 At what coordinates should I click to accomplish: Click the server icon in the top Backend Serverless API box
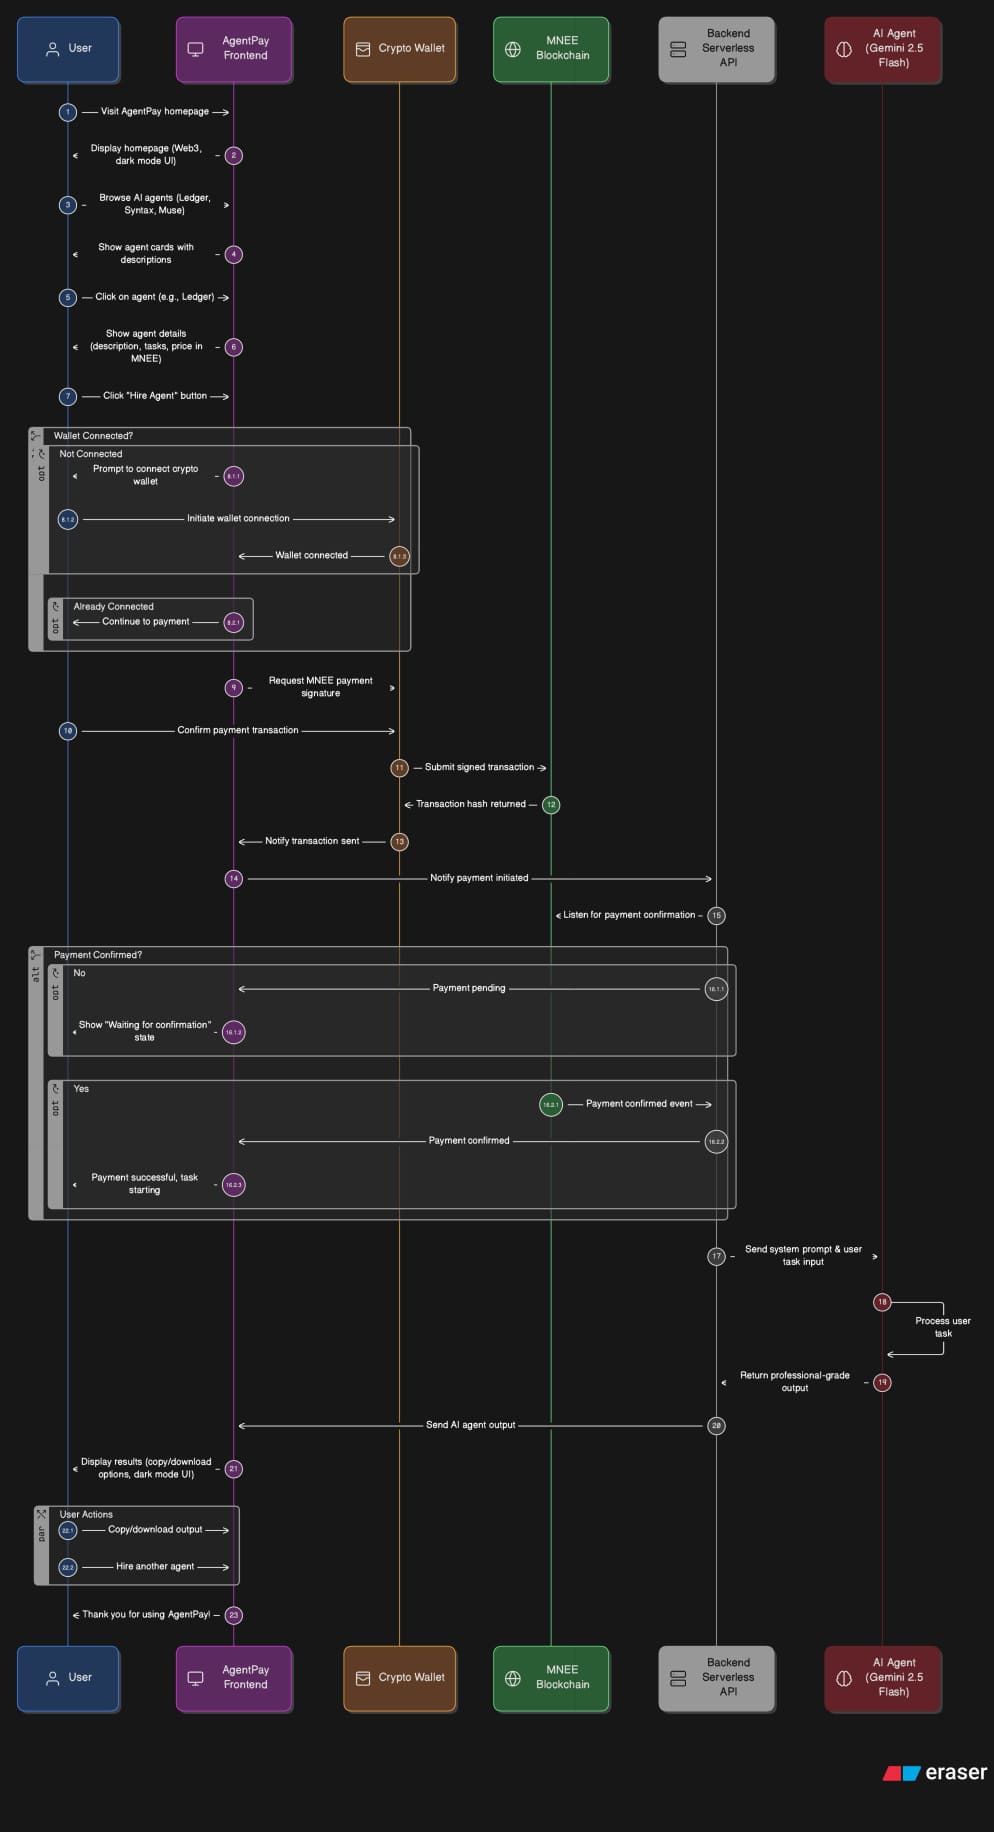[678, 48]
